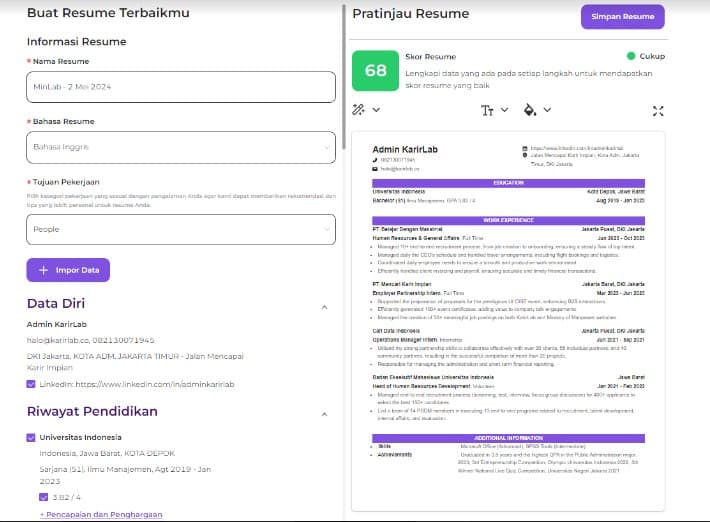
Task: Toggle the GPA 3.82 / 4 checkbox
Action: (x=43, y=497)
